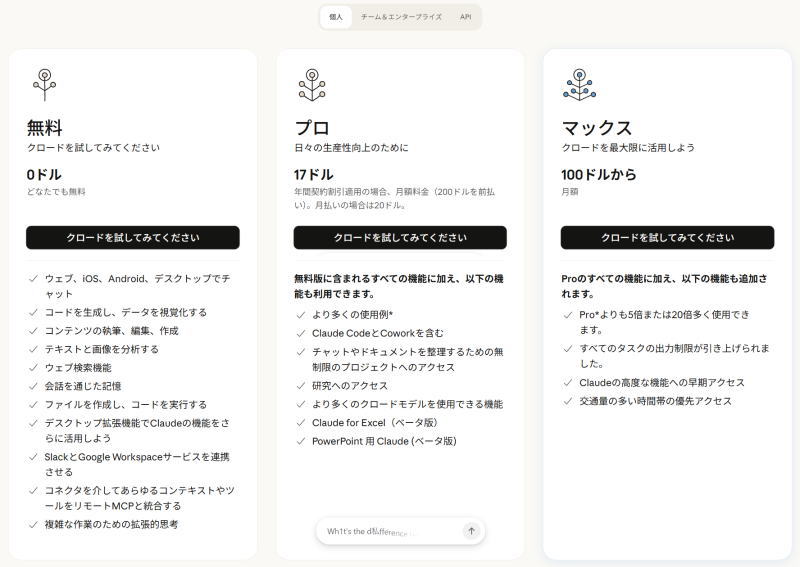
Task: Click the プロ plan heading
Action: point(312,128)
